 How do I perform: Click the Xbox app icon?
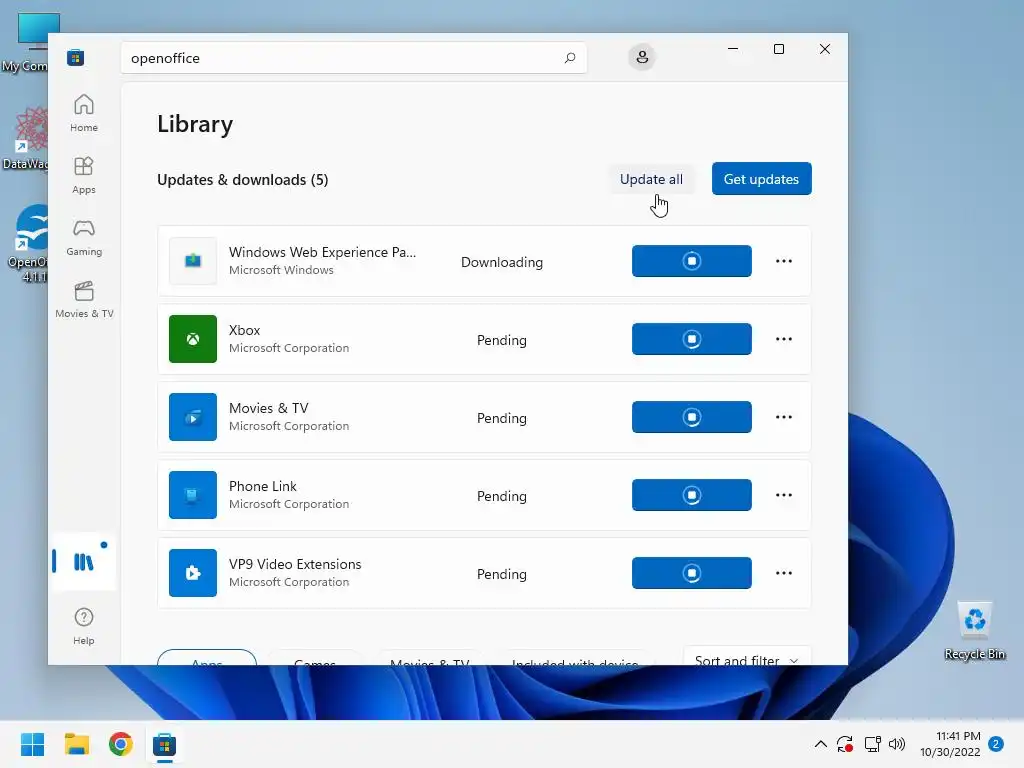click(193, 339)
